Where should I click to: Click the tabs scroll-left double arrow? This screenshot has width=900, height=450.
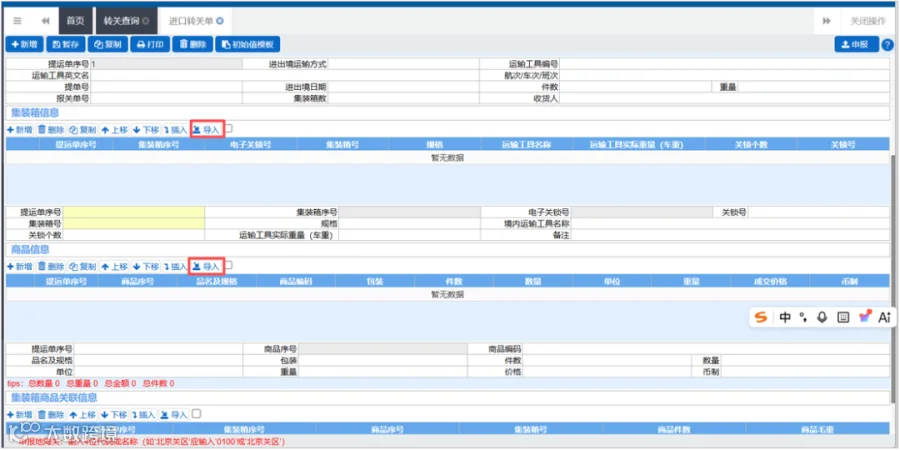(x=45, y=21)
